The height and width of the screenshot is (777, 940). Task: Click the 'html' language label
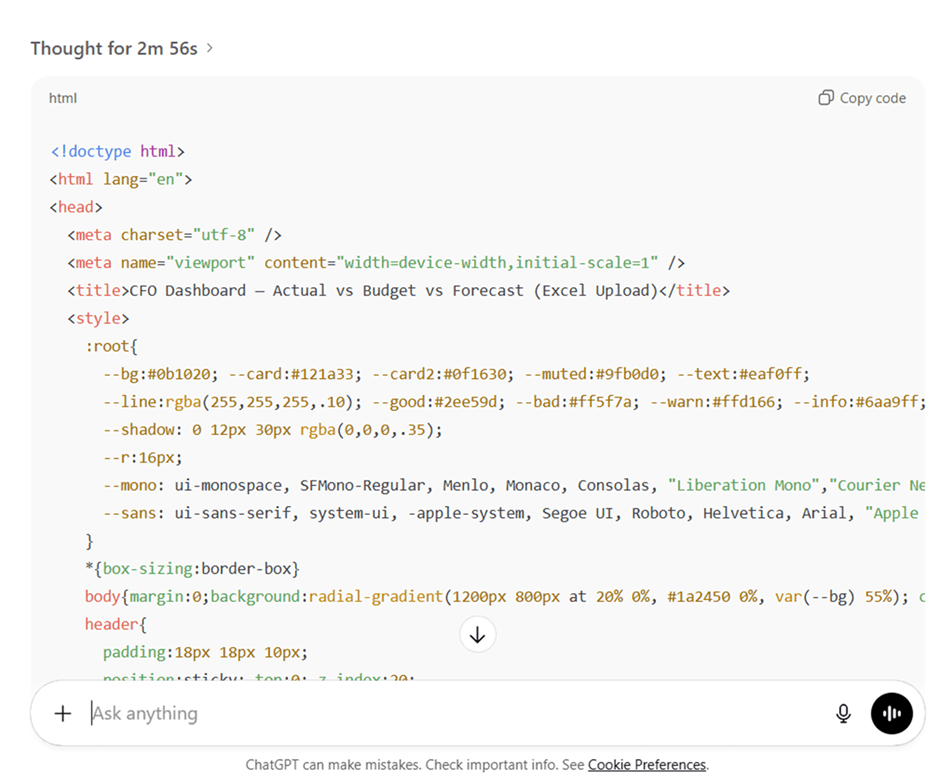[63, 98]
